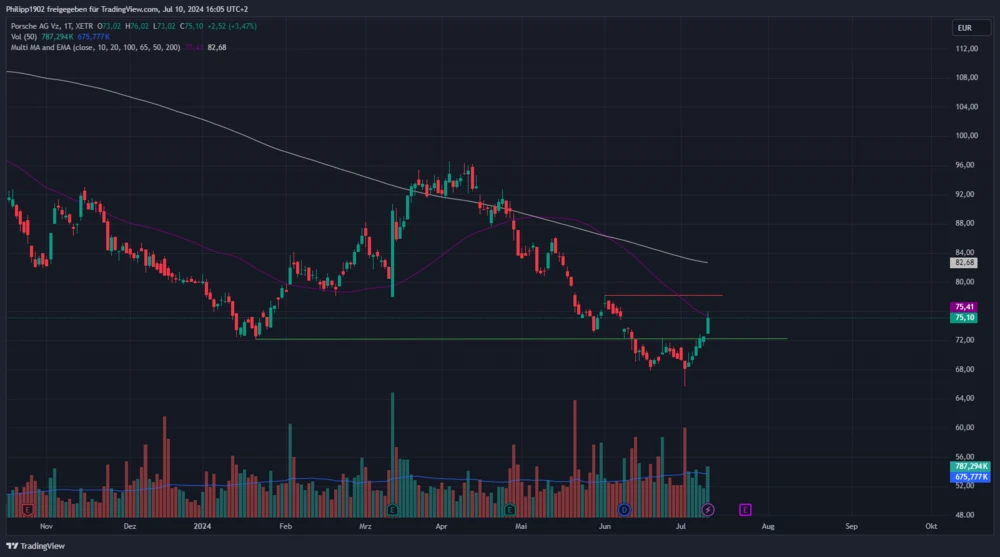The image size is (1000, 557).
Task: Open the blue dividend marker in June
Action: point(624,509)
